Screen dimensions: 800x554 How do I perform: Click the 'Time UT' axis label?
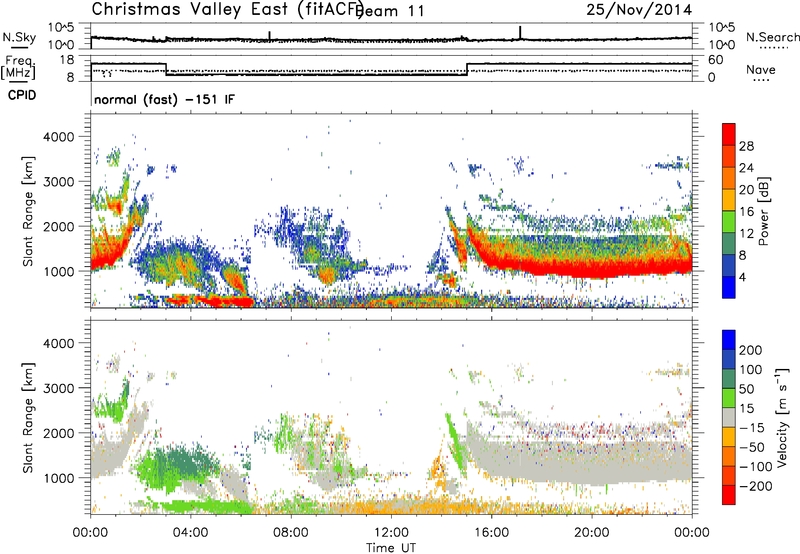point(391,547)
